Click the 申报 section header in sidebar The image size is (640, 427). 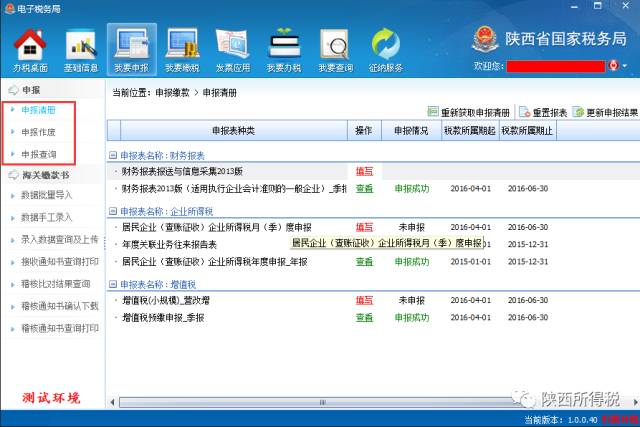tap(31, 90)
